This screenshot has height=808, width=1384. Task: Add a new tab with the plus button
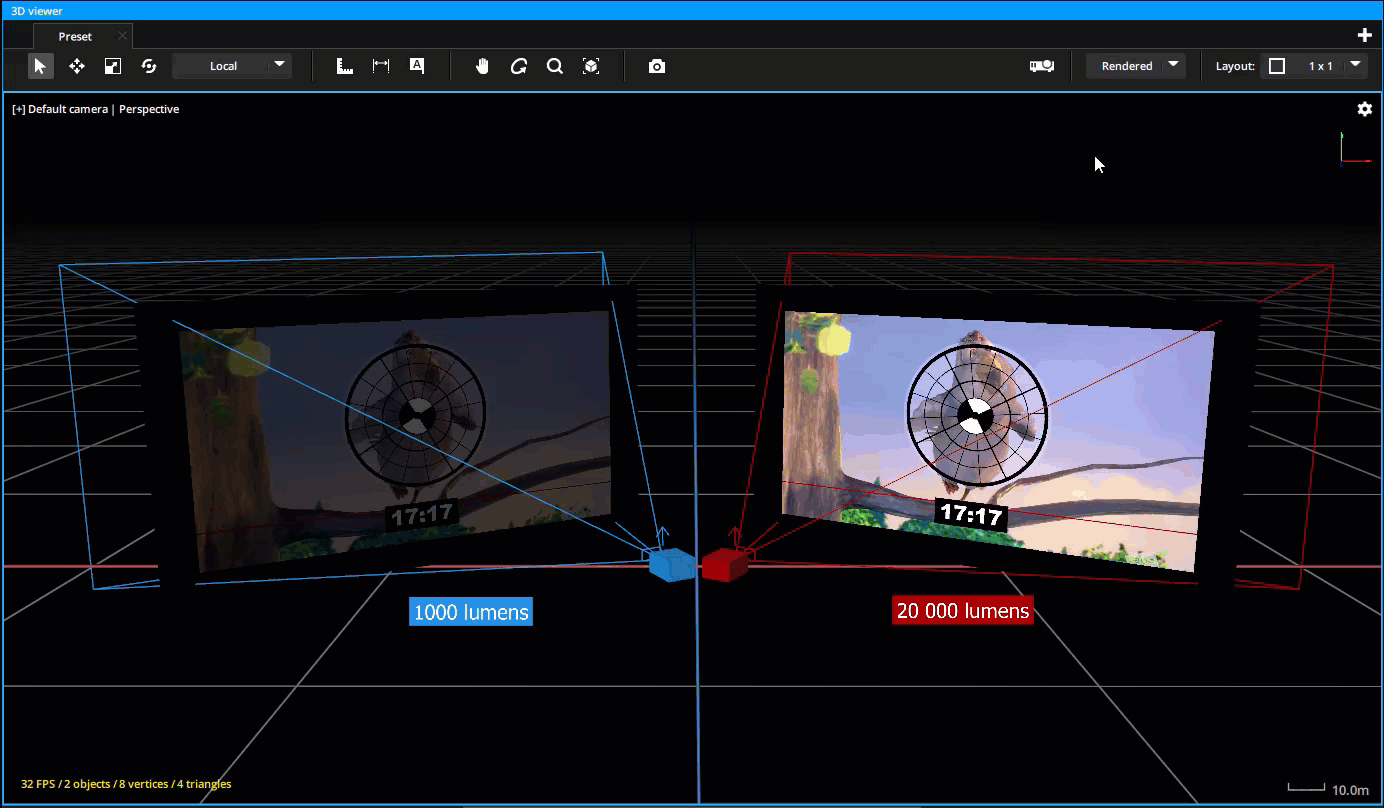pyautogui.click(x=1364, y=34)
